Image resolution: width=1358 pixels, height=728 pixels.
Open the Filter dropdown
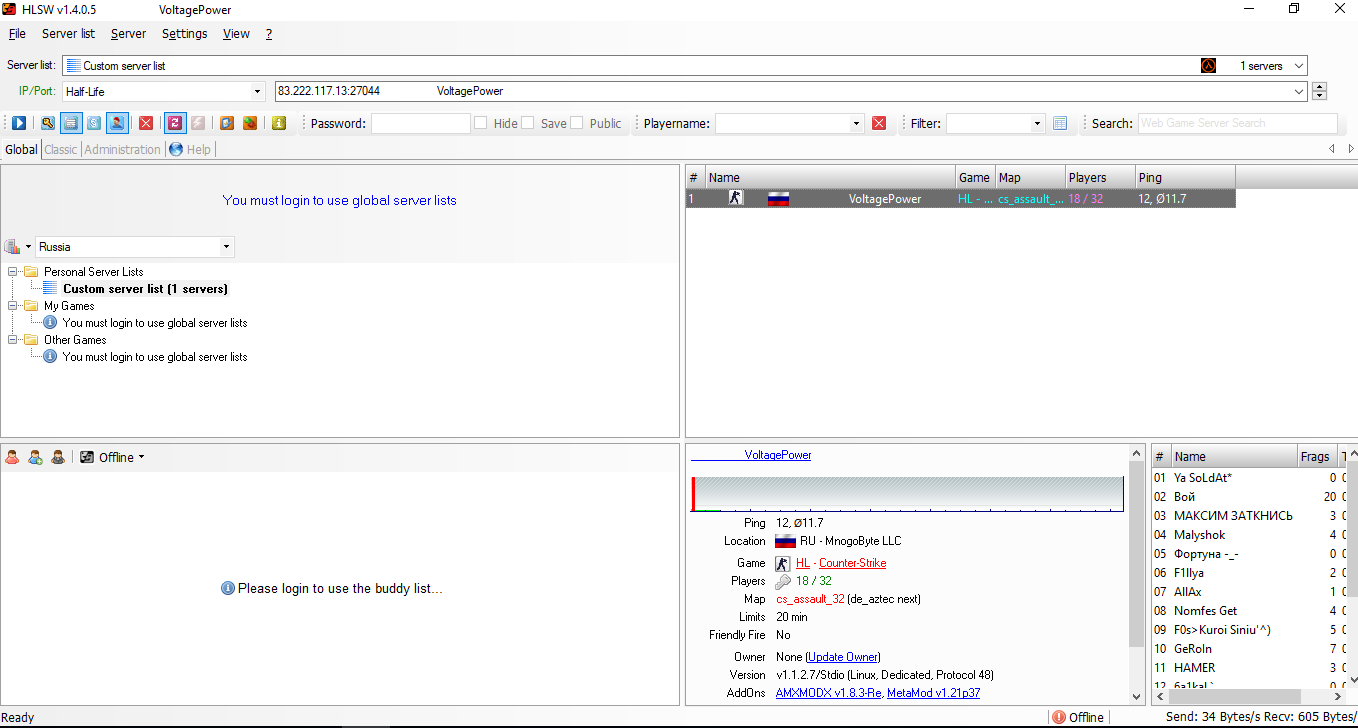click(x=1036, y=123)
